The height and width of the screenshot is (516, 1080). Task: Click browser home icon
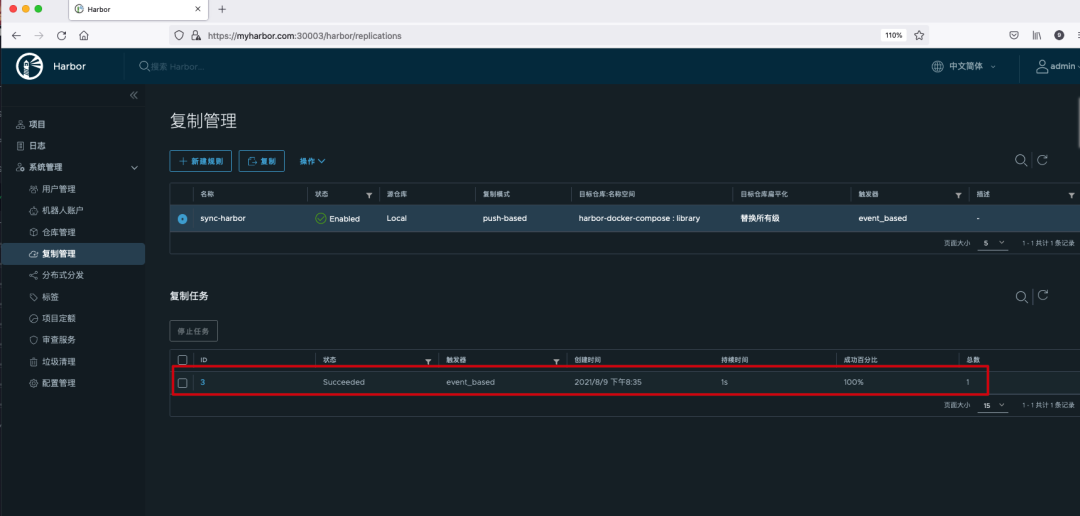[83, 35]
